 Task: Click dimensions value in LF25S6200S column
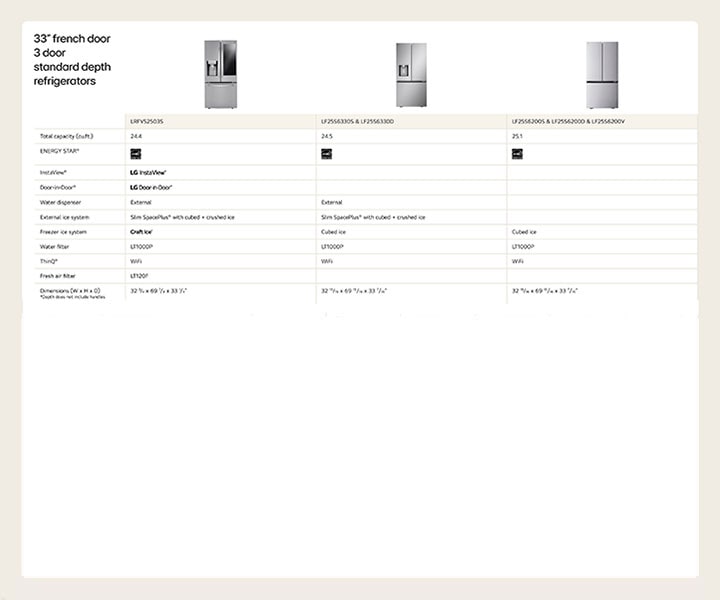pos(545,291)
